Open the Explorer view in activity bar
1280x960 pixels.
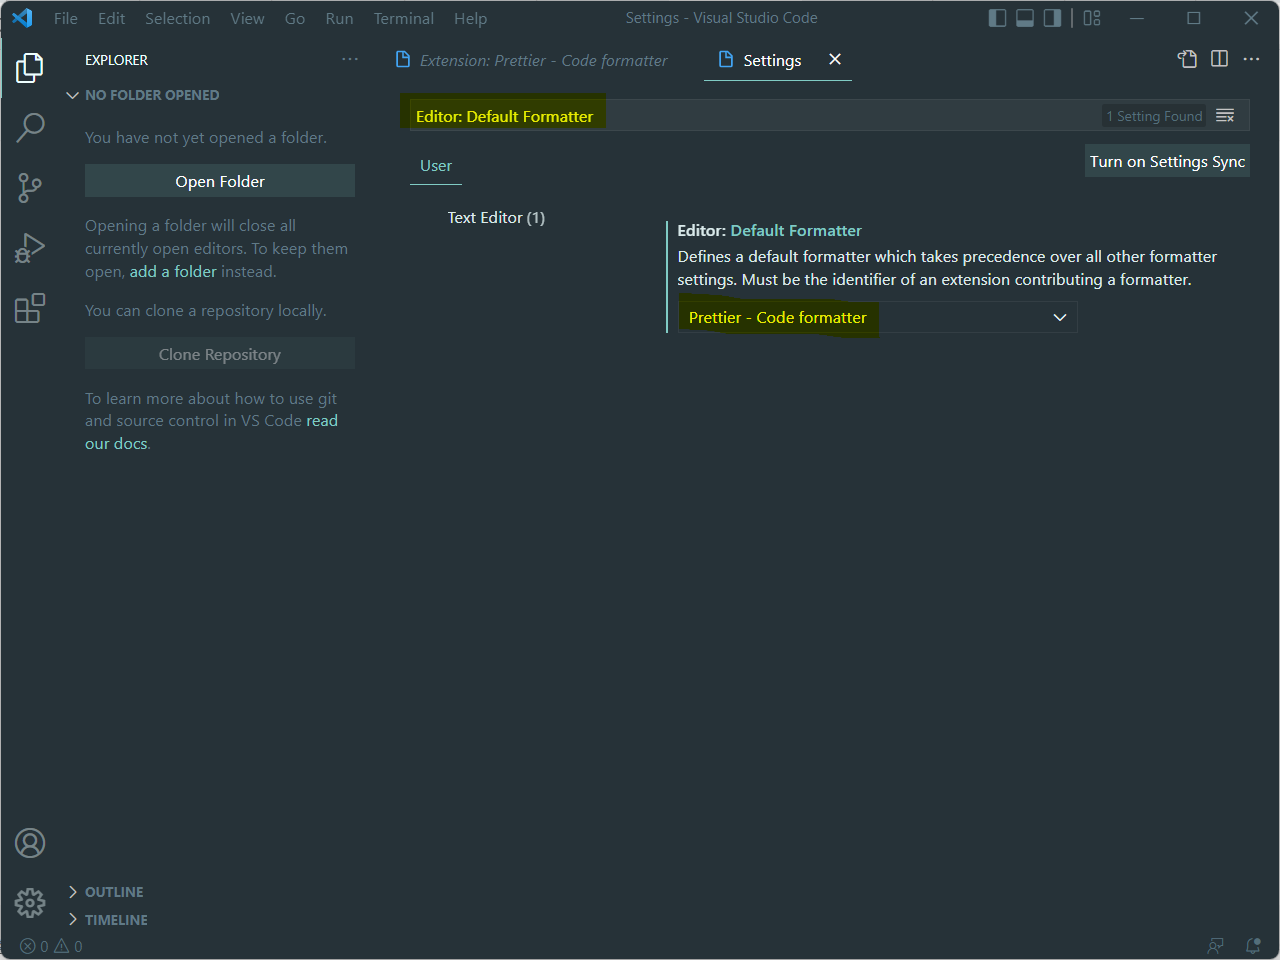click(30, 68)
